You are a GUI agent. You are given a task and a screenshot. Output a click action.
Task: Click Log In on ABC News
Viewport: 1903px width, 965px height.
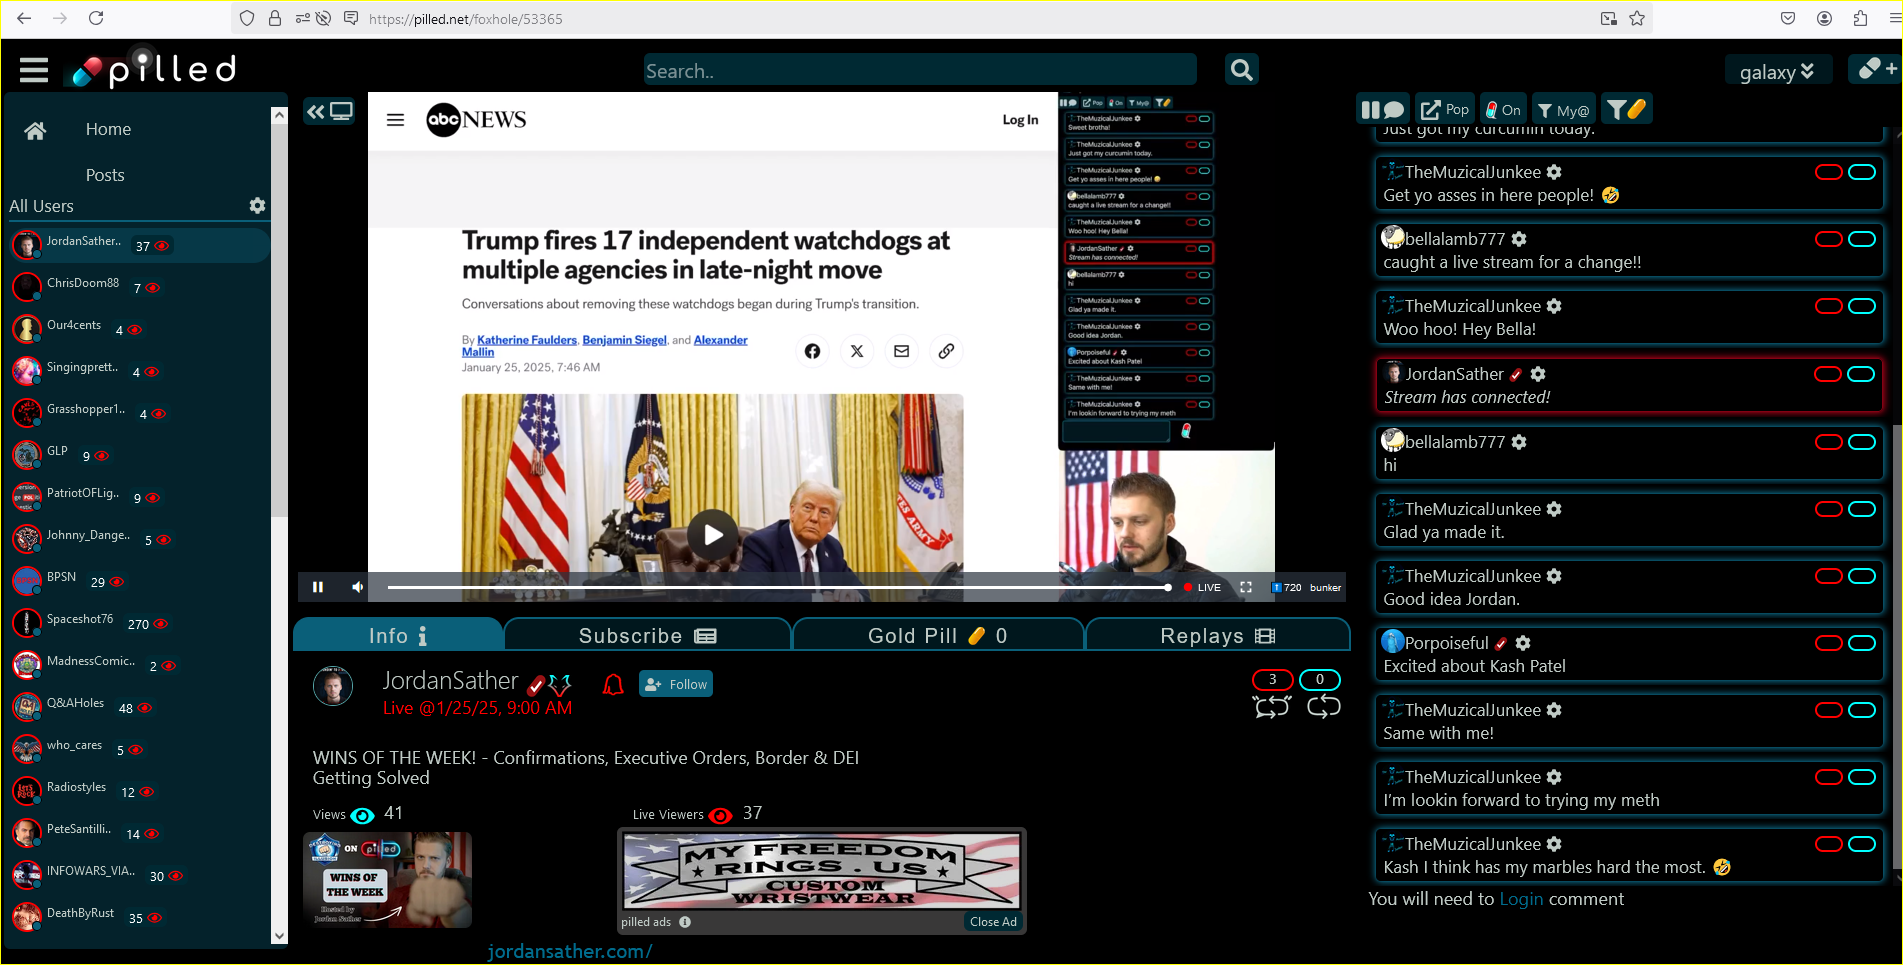1020,120
